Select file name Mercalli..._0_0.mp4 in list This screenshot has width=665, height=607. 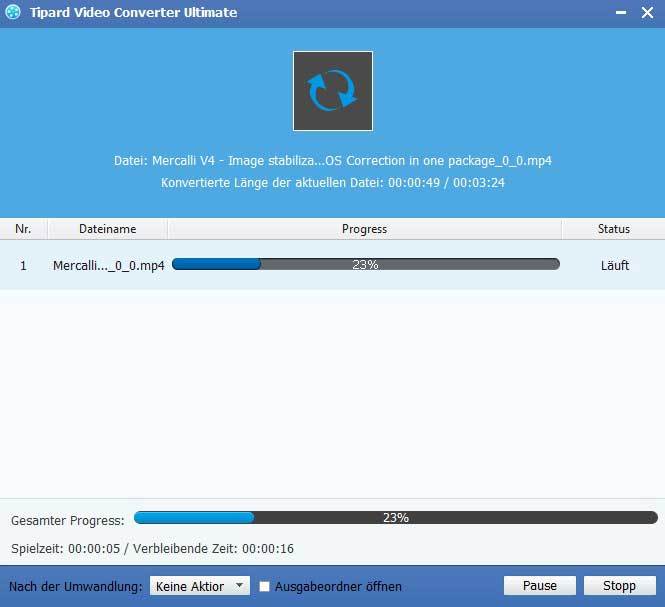pos(109,266)
